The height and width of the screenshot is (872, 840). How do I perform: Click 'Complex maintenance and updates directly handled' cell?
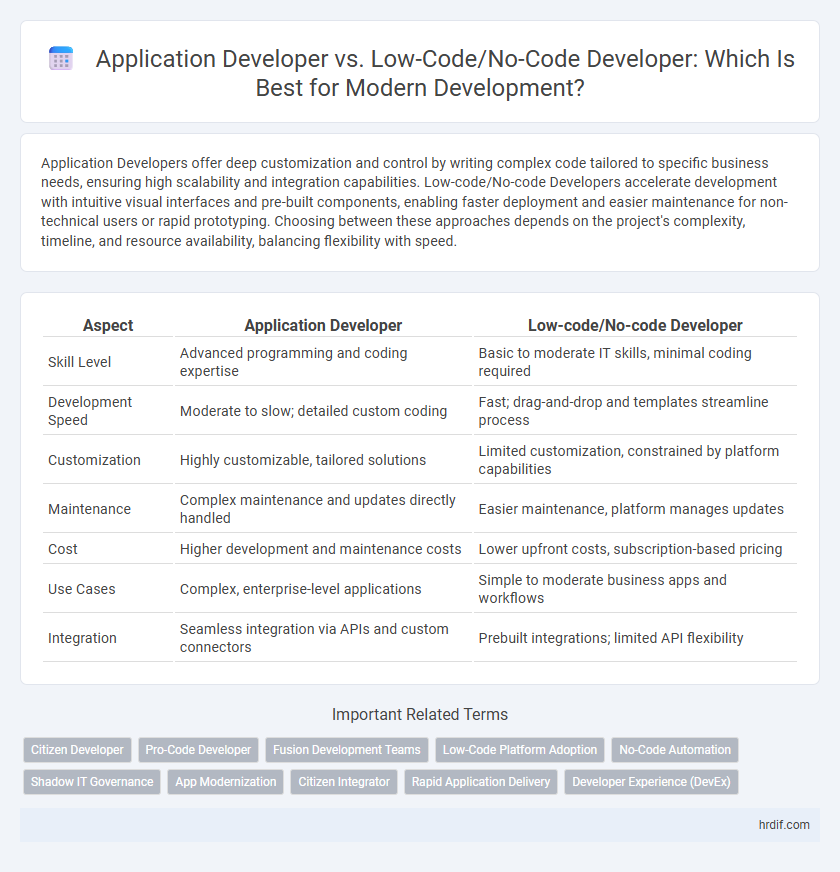click(323, 509)
